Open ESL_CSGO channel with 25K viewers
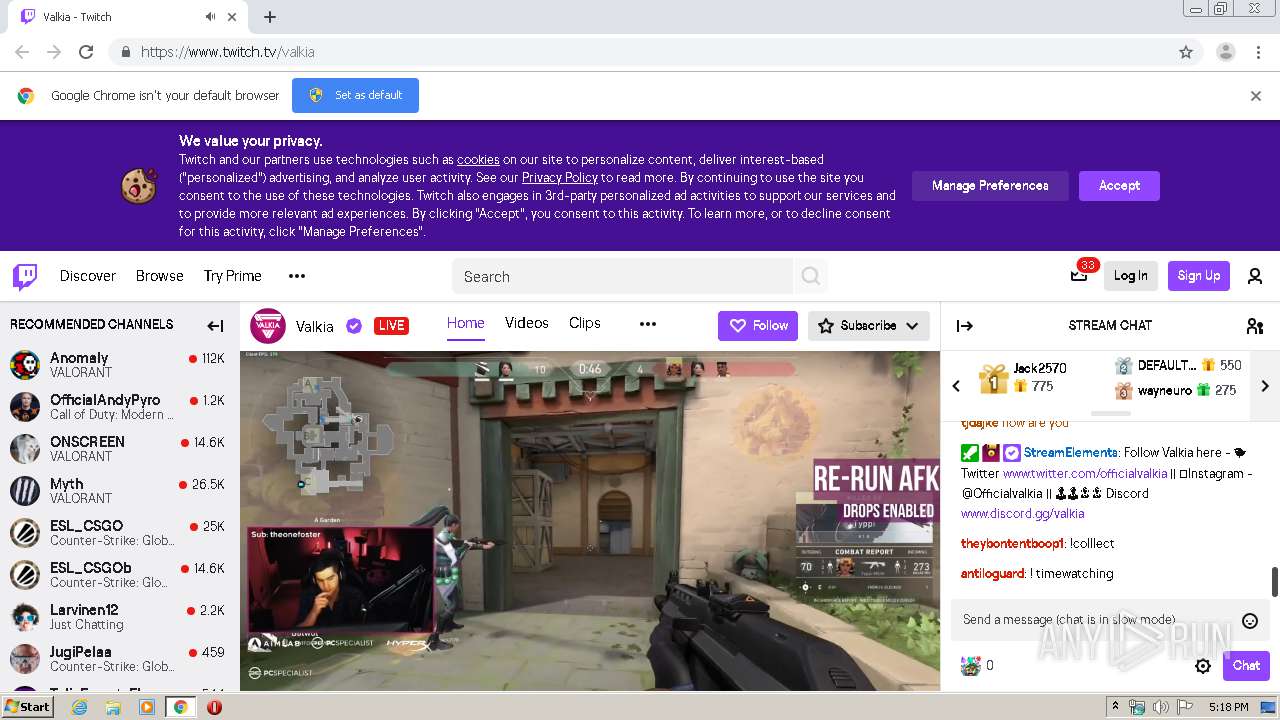1280x720 pixels. (119, 533)
